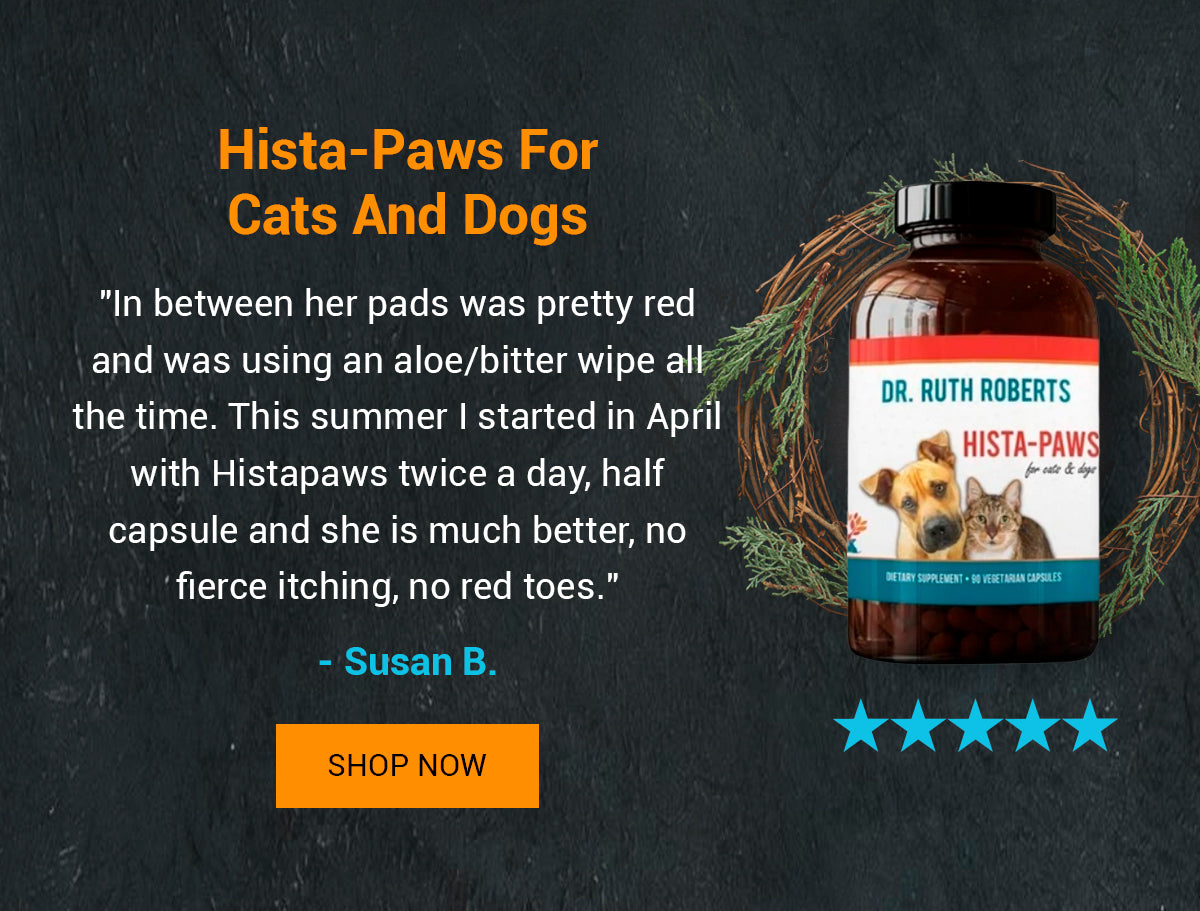Click the red HISTA-PAWS label name
This screenshot has height=911, width=1200.
(x=1031, y=444)
